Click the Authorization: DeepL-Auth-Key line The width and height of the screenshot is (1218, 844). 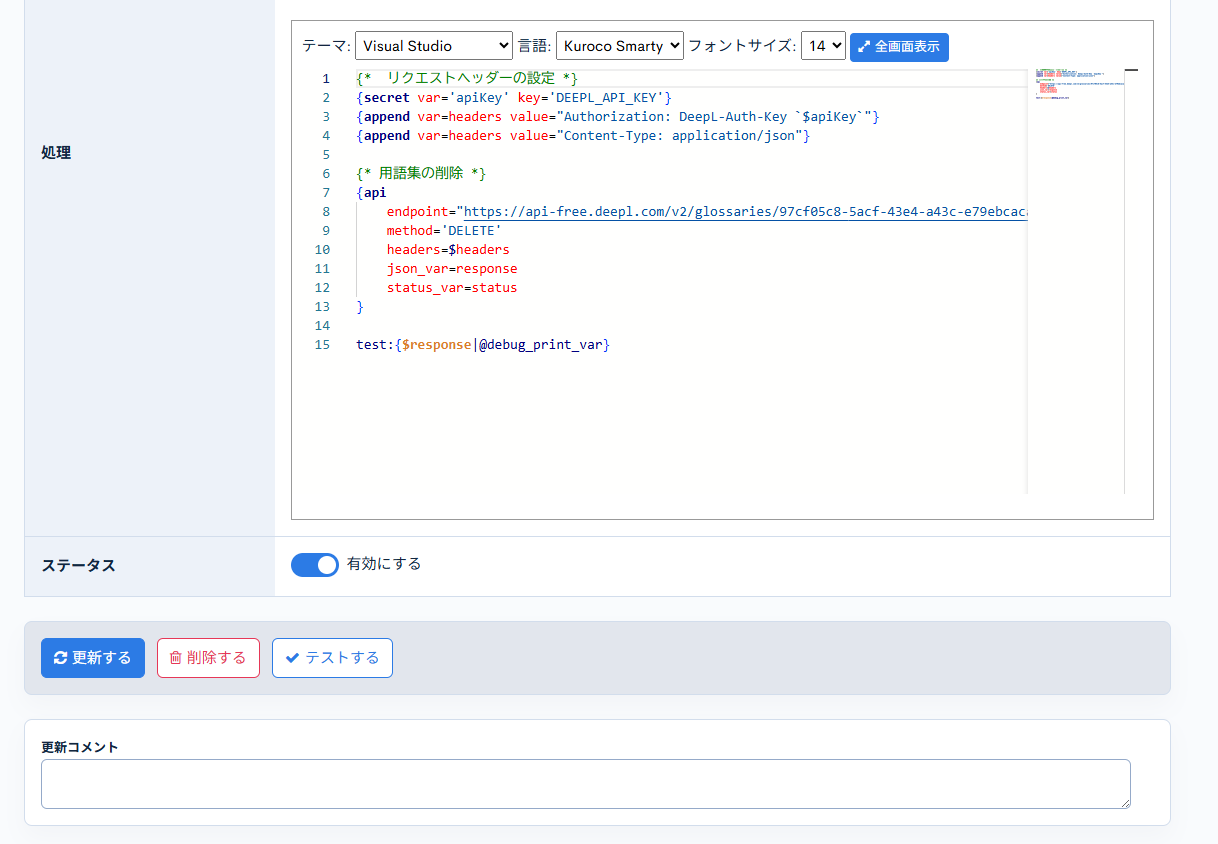[618, 117]
